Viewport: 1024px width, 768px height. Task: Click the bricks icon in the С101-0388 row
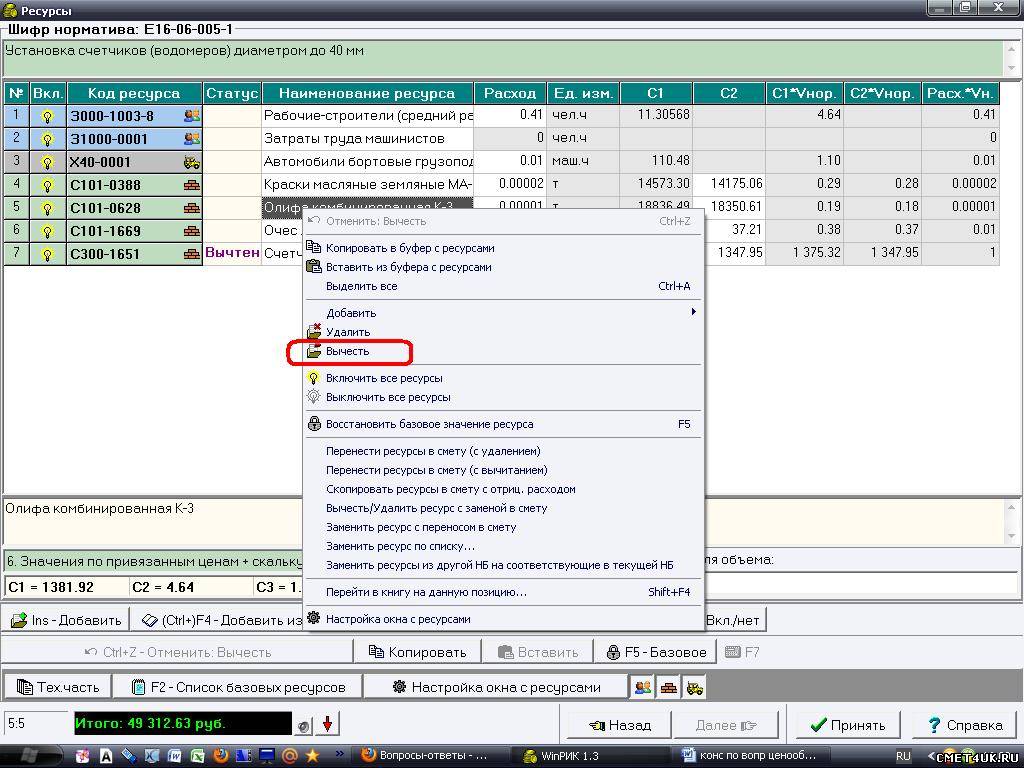click(191, 185)
